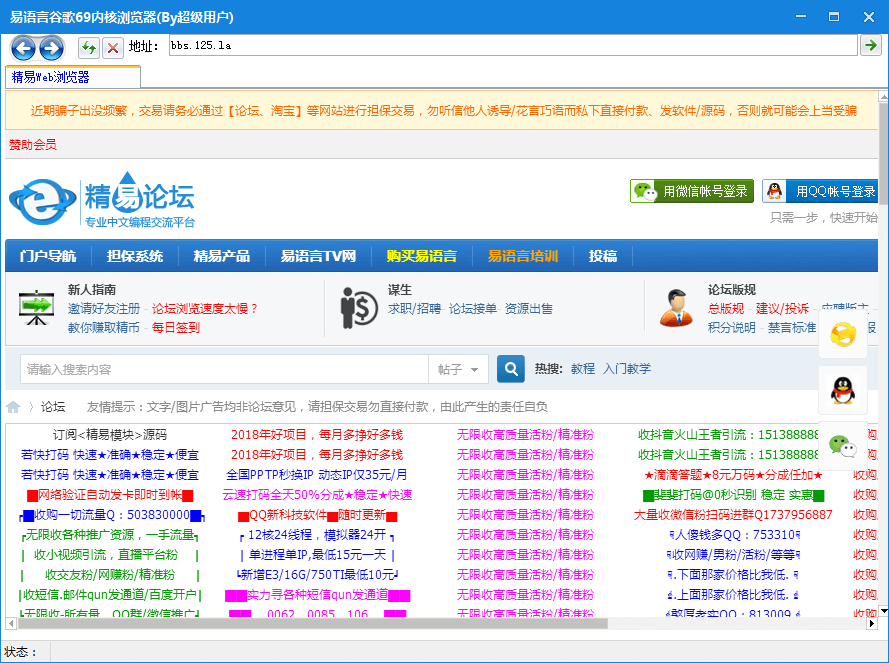
Task: Click the browser back arrow button
Action: click(23, 47)
